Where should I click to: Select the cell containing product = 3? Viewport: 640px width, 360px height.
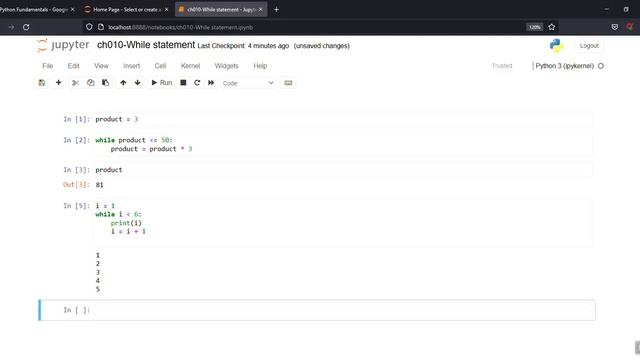click(x=343, y=119)
